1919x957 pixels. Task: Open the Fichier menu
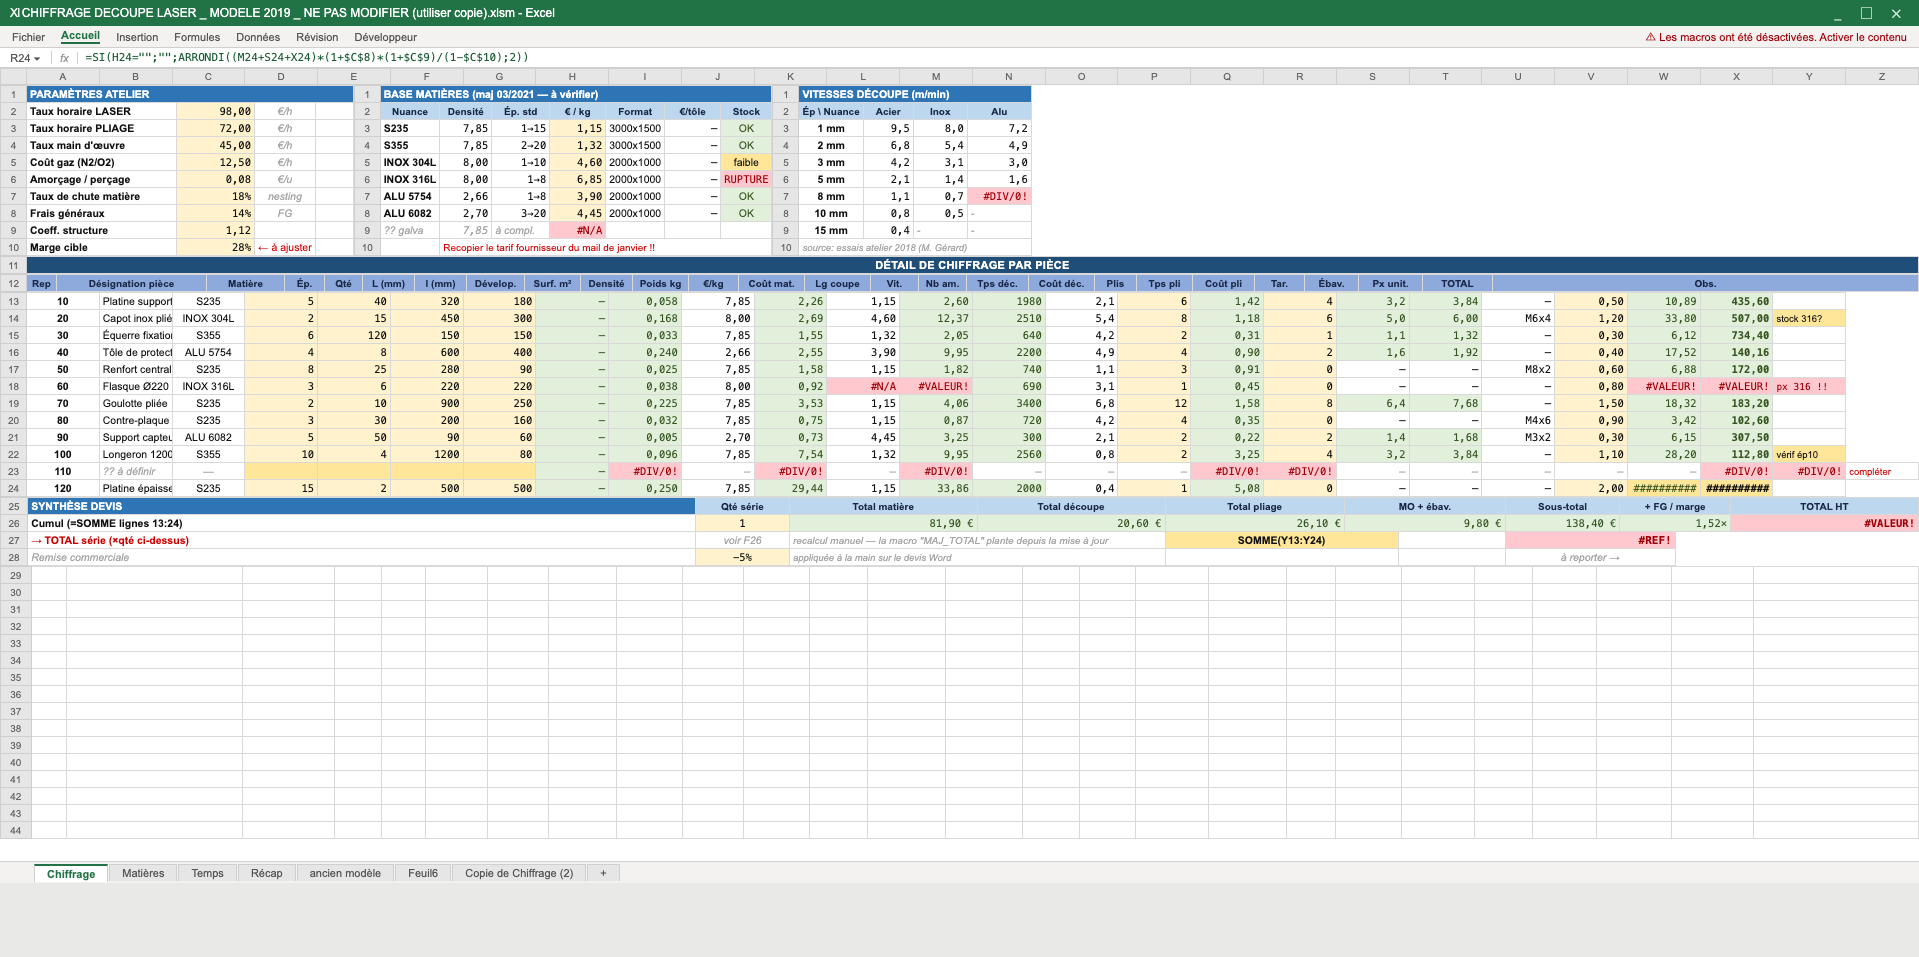tap(28, 37)
